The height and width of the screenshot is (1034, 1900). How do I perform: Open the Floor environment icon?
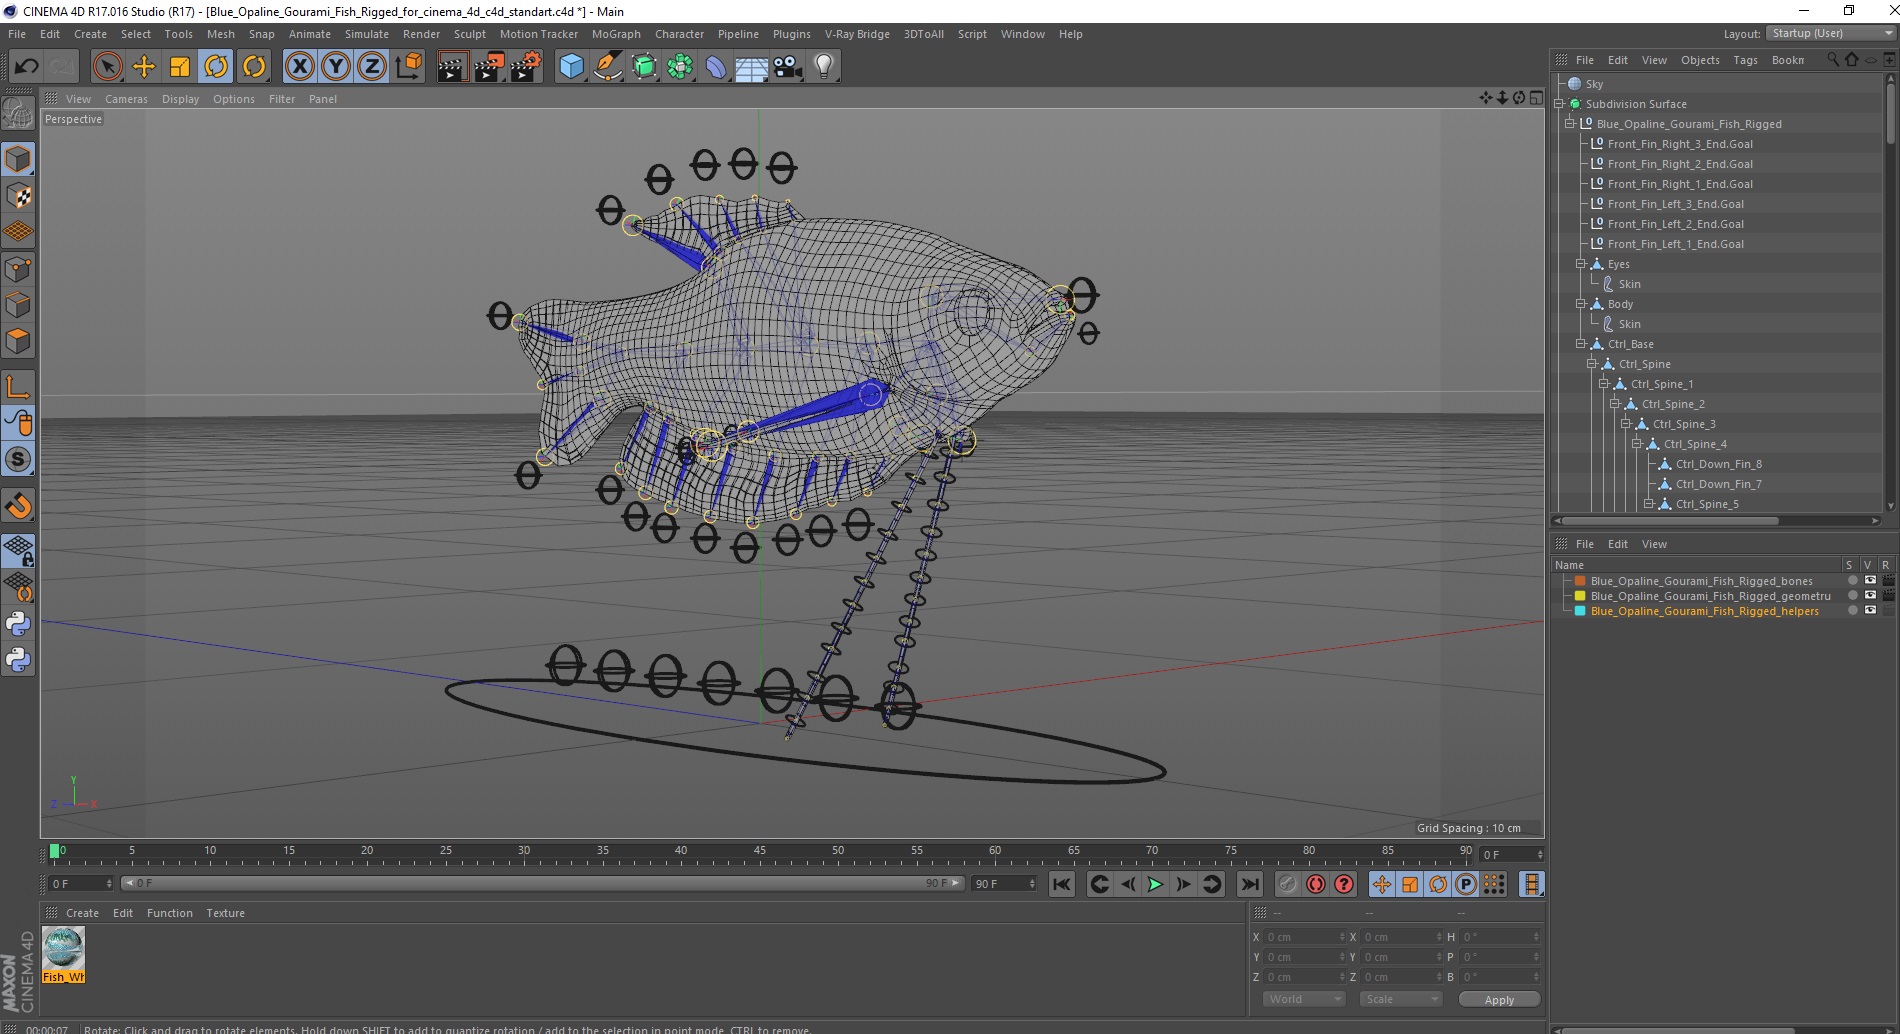tap(752, 67)
